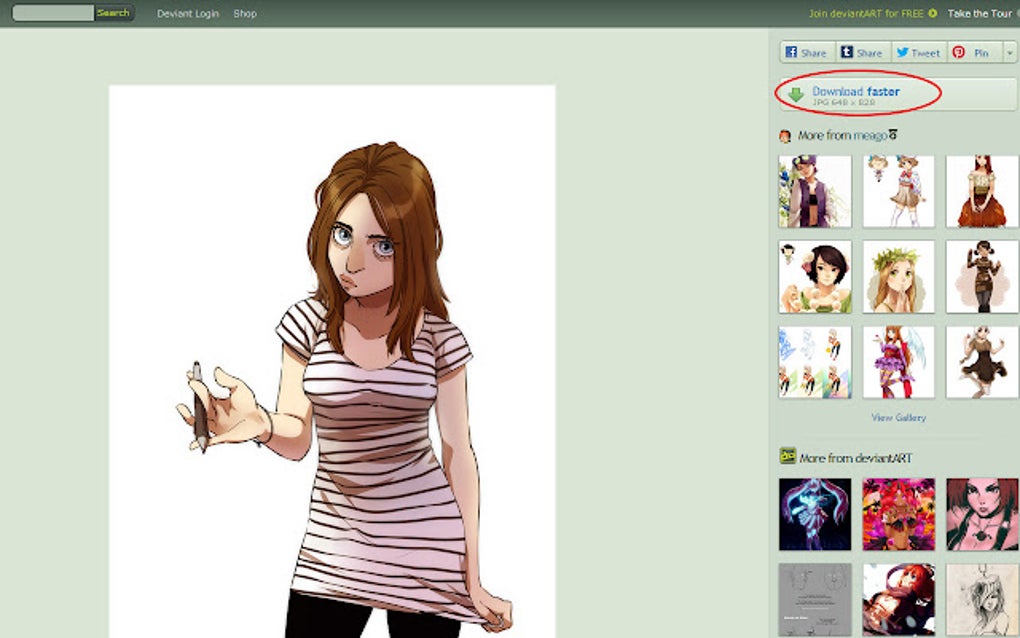Click 'Take the Tour'
Screen dimensions: 1020x638
point(981,13)
